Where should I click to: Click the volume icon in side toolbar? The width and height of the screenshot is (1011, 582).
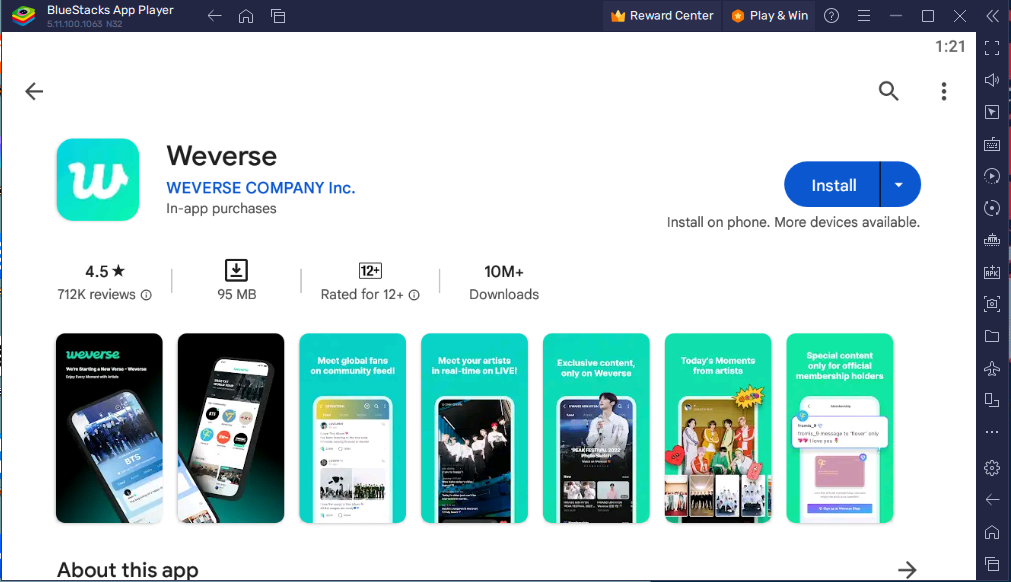[x=992, y=80]
